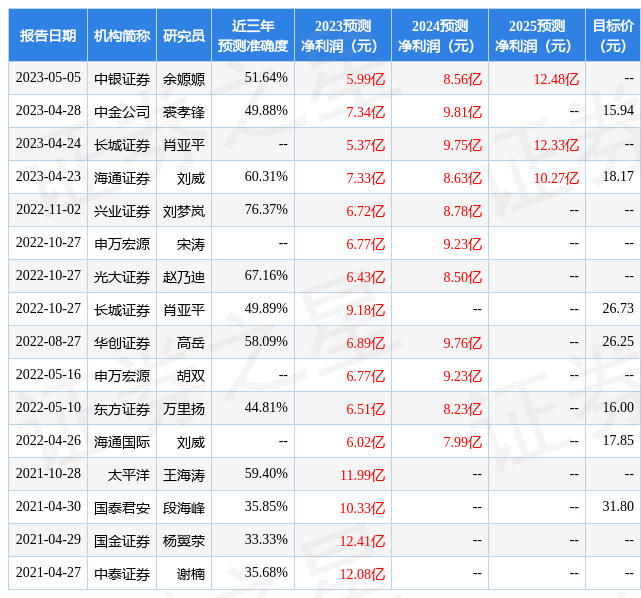Image resolution: width=641 pixels, height=598 pixels.
Task: Open the 太平洋 institution entry
Action: click(x=128, y=474)
